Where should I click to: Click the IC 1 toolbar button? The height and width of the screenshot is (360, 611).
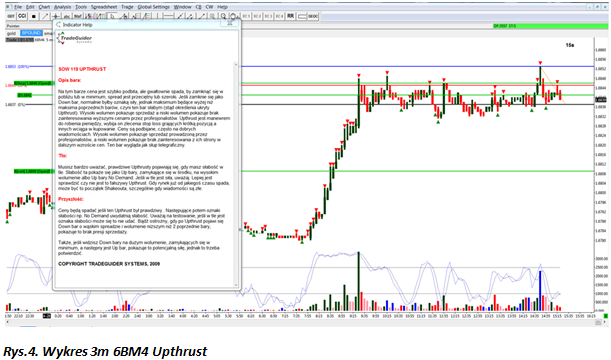(x=246, y=16)
